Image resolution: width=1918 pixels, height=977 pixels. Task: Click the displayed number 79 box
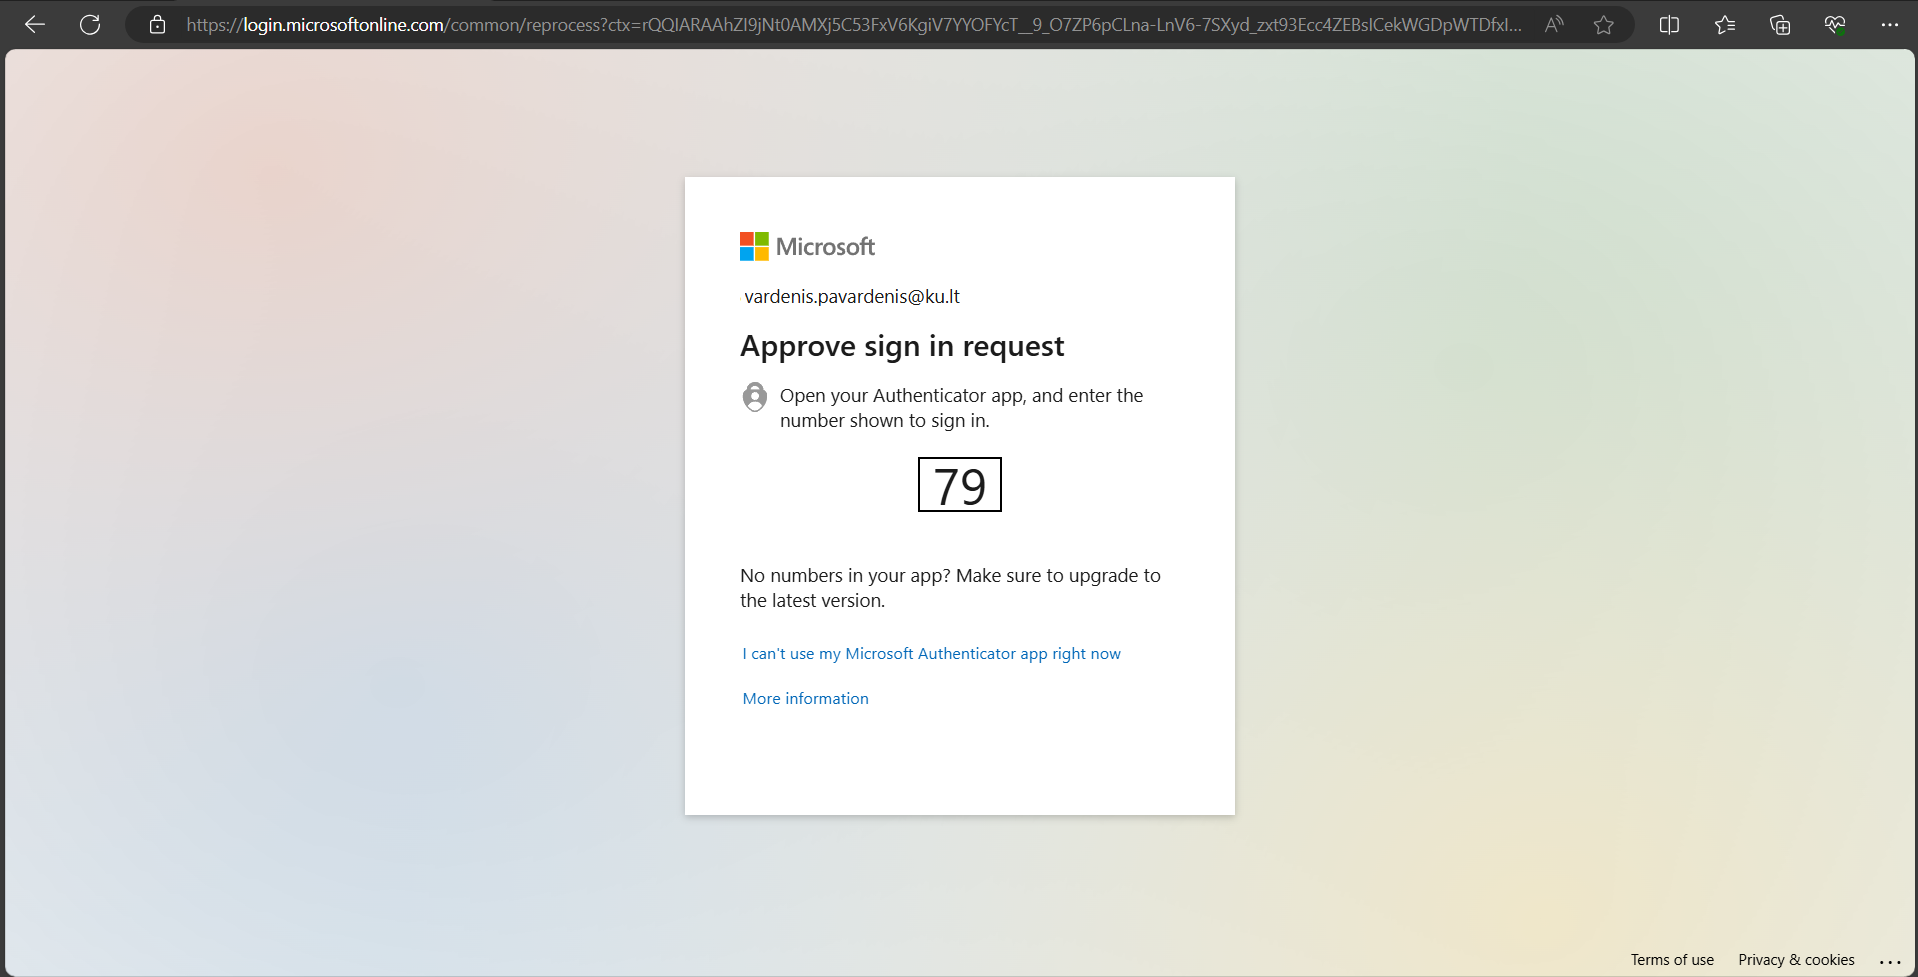coord(959,485)
